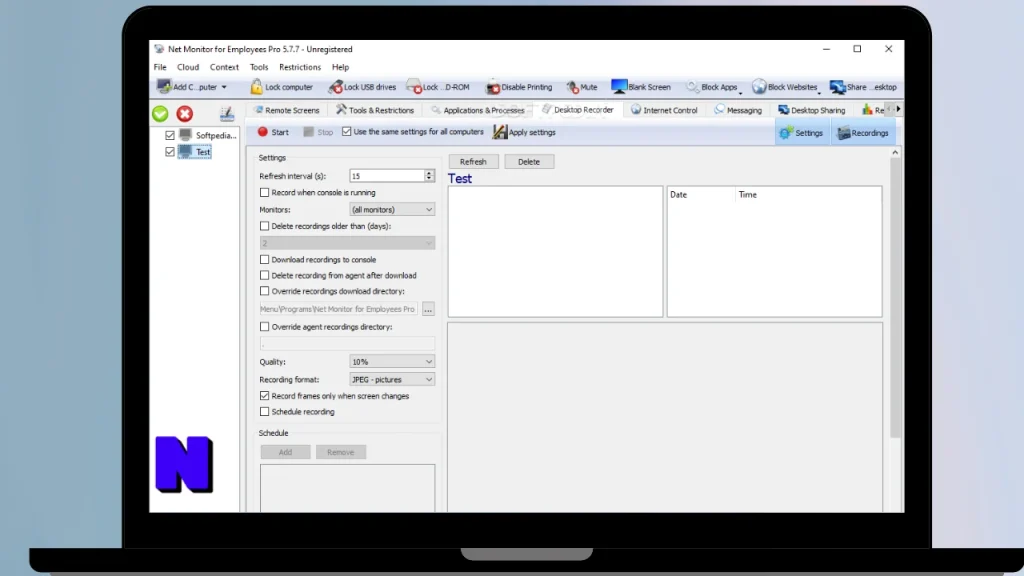The width and height of the screenshot is (1024, 576).
Task: Enable Override recordings download directory
Action: click(264, 291)
